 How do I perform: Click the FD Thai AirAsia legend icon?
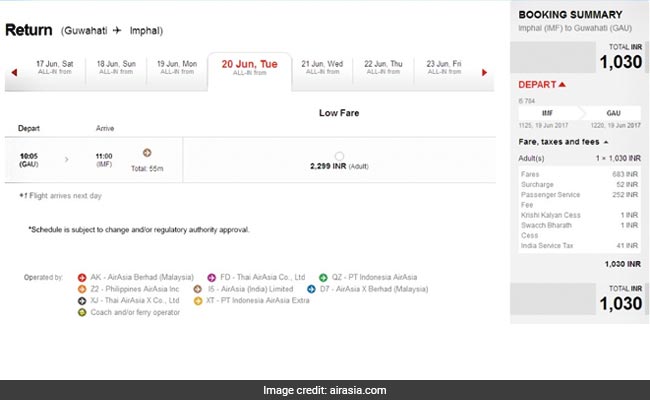pyautogui.click(x=210, y=277)
